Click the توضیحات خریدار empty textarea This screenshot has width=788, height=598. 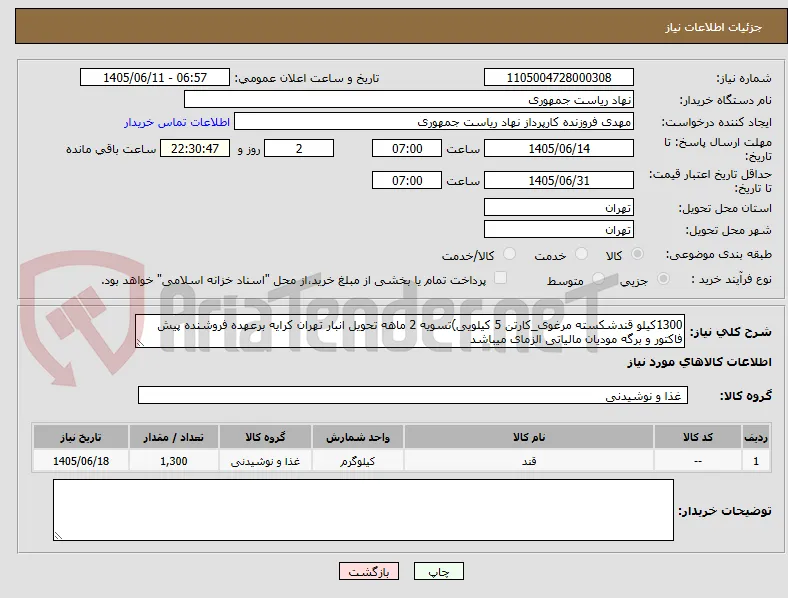click(363, 510)
